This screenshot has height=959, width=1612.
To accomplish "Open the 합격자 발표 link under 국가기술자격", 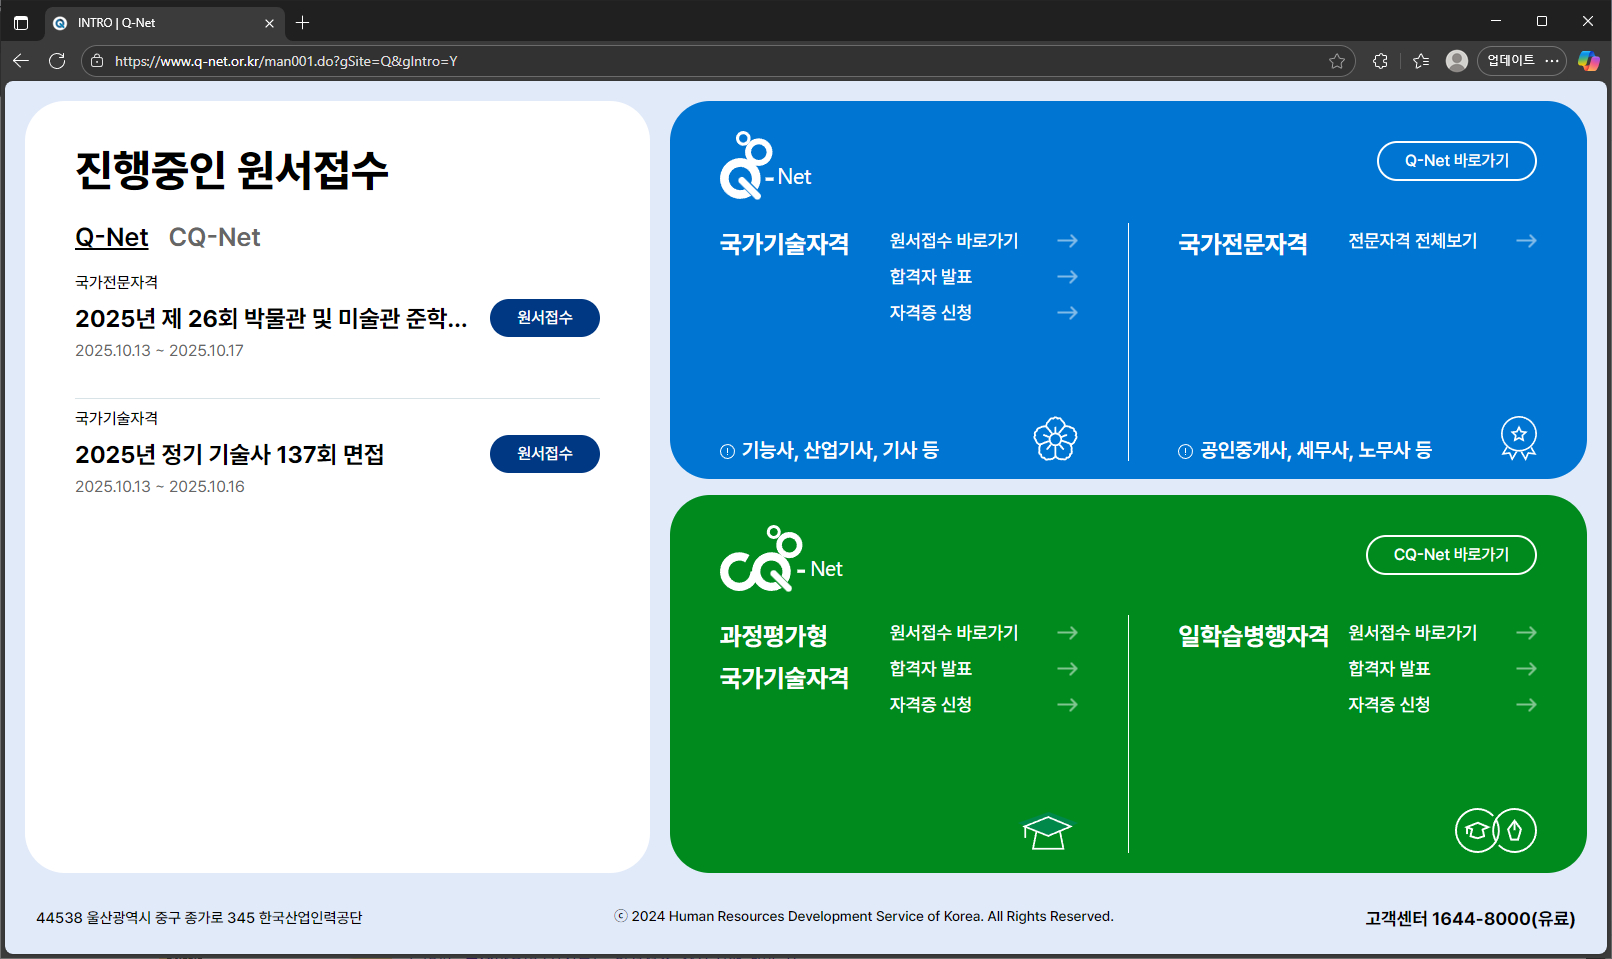I will pyautogui.click(x=930, y=276).
